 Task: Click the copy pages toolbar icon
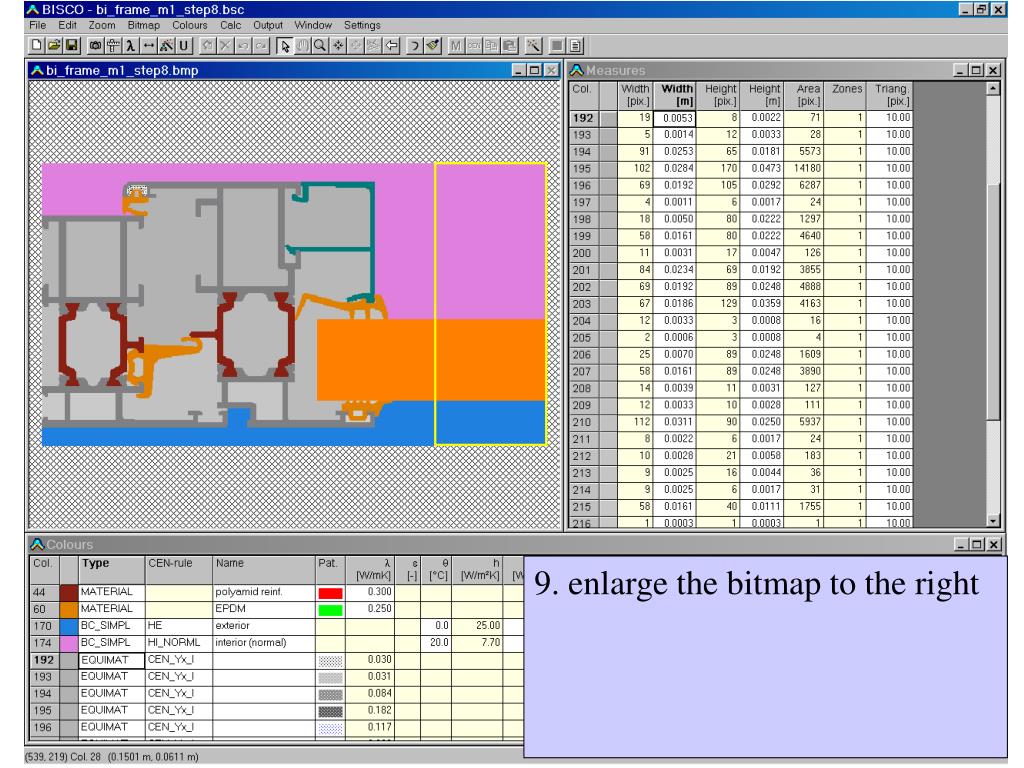pos(491,46)
